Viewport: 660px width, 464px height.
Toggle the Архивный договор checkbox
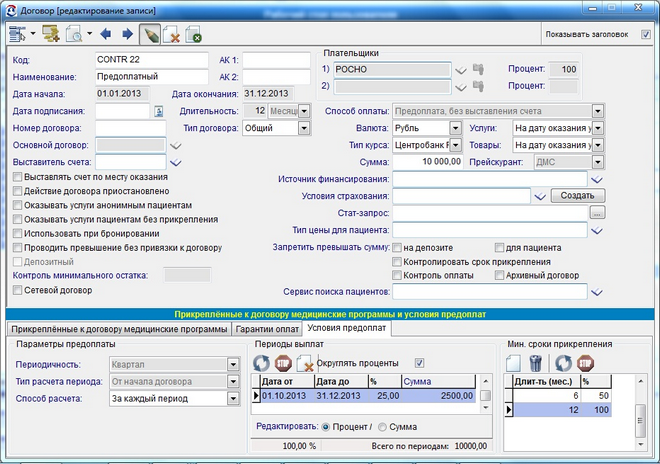click(x=499, y=275)
